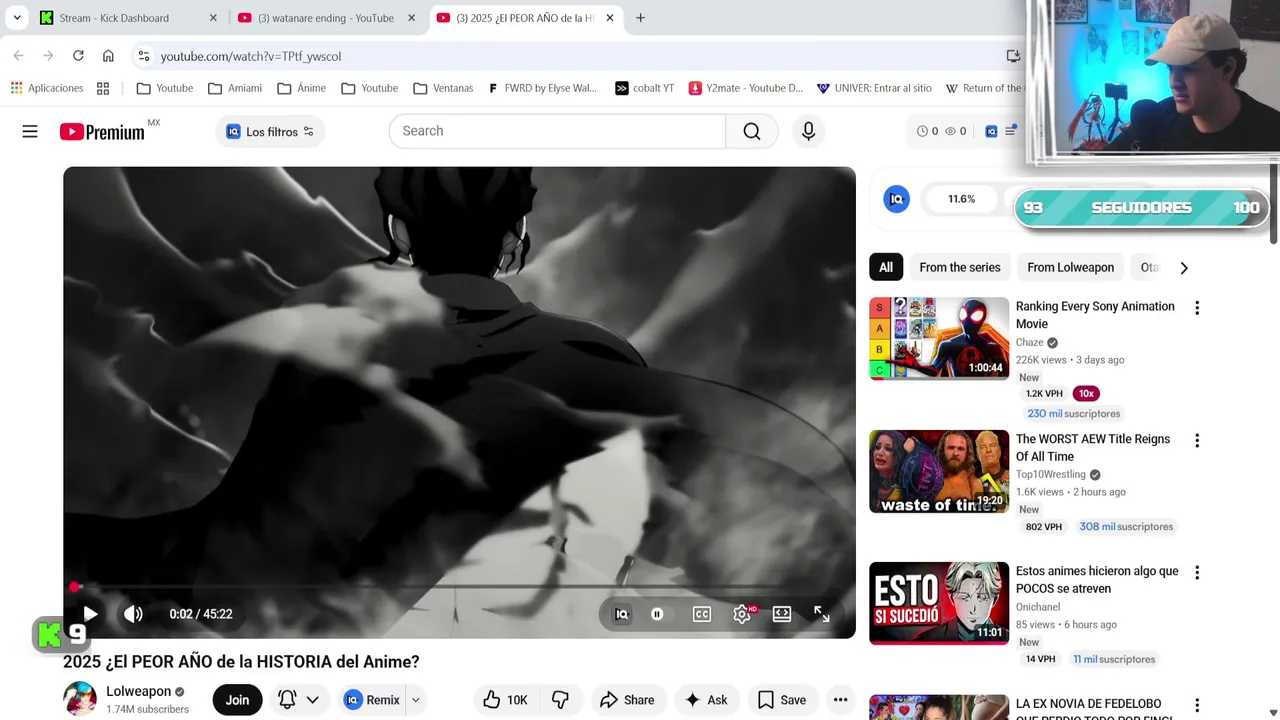Viewport: 1280px width, 720px height.
Task: Mute the video volume
Action: [133, 614]
